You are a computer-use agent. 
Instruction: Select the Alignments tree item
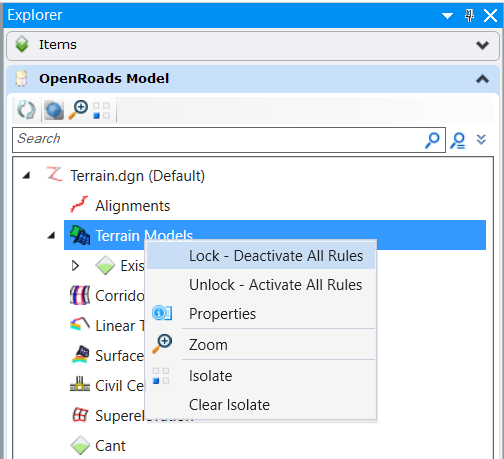pyautogui.click(x=133, y=205)
